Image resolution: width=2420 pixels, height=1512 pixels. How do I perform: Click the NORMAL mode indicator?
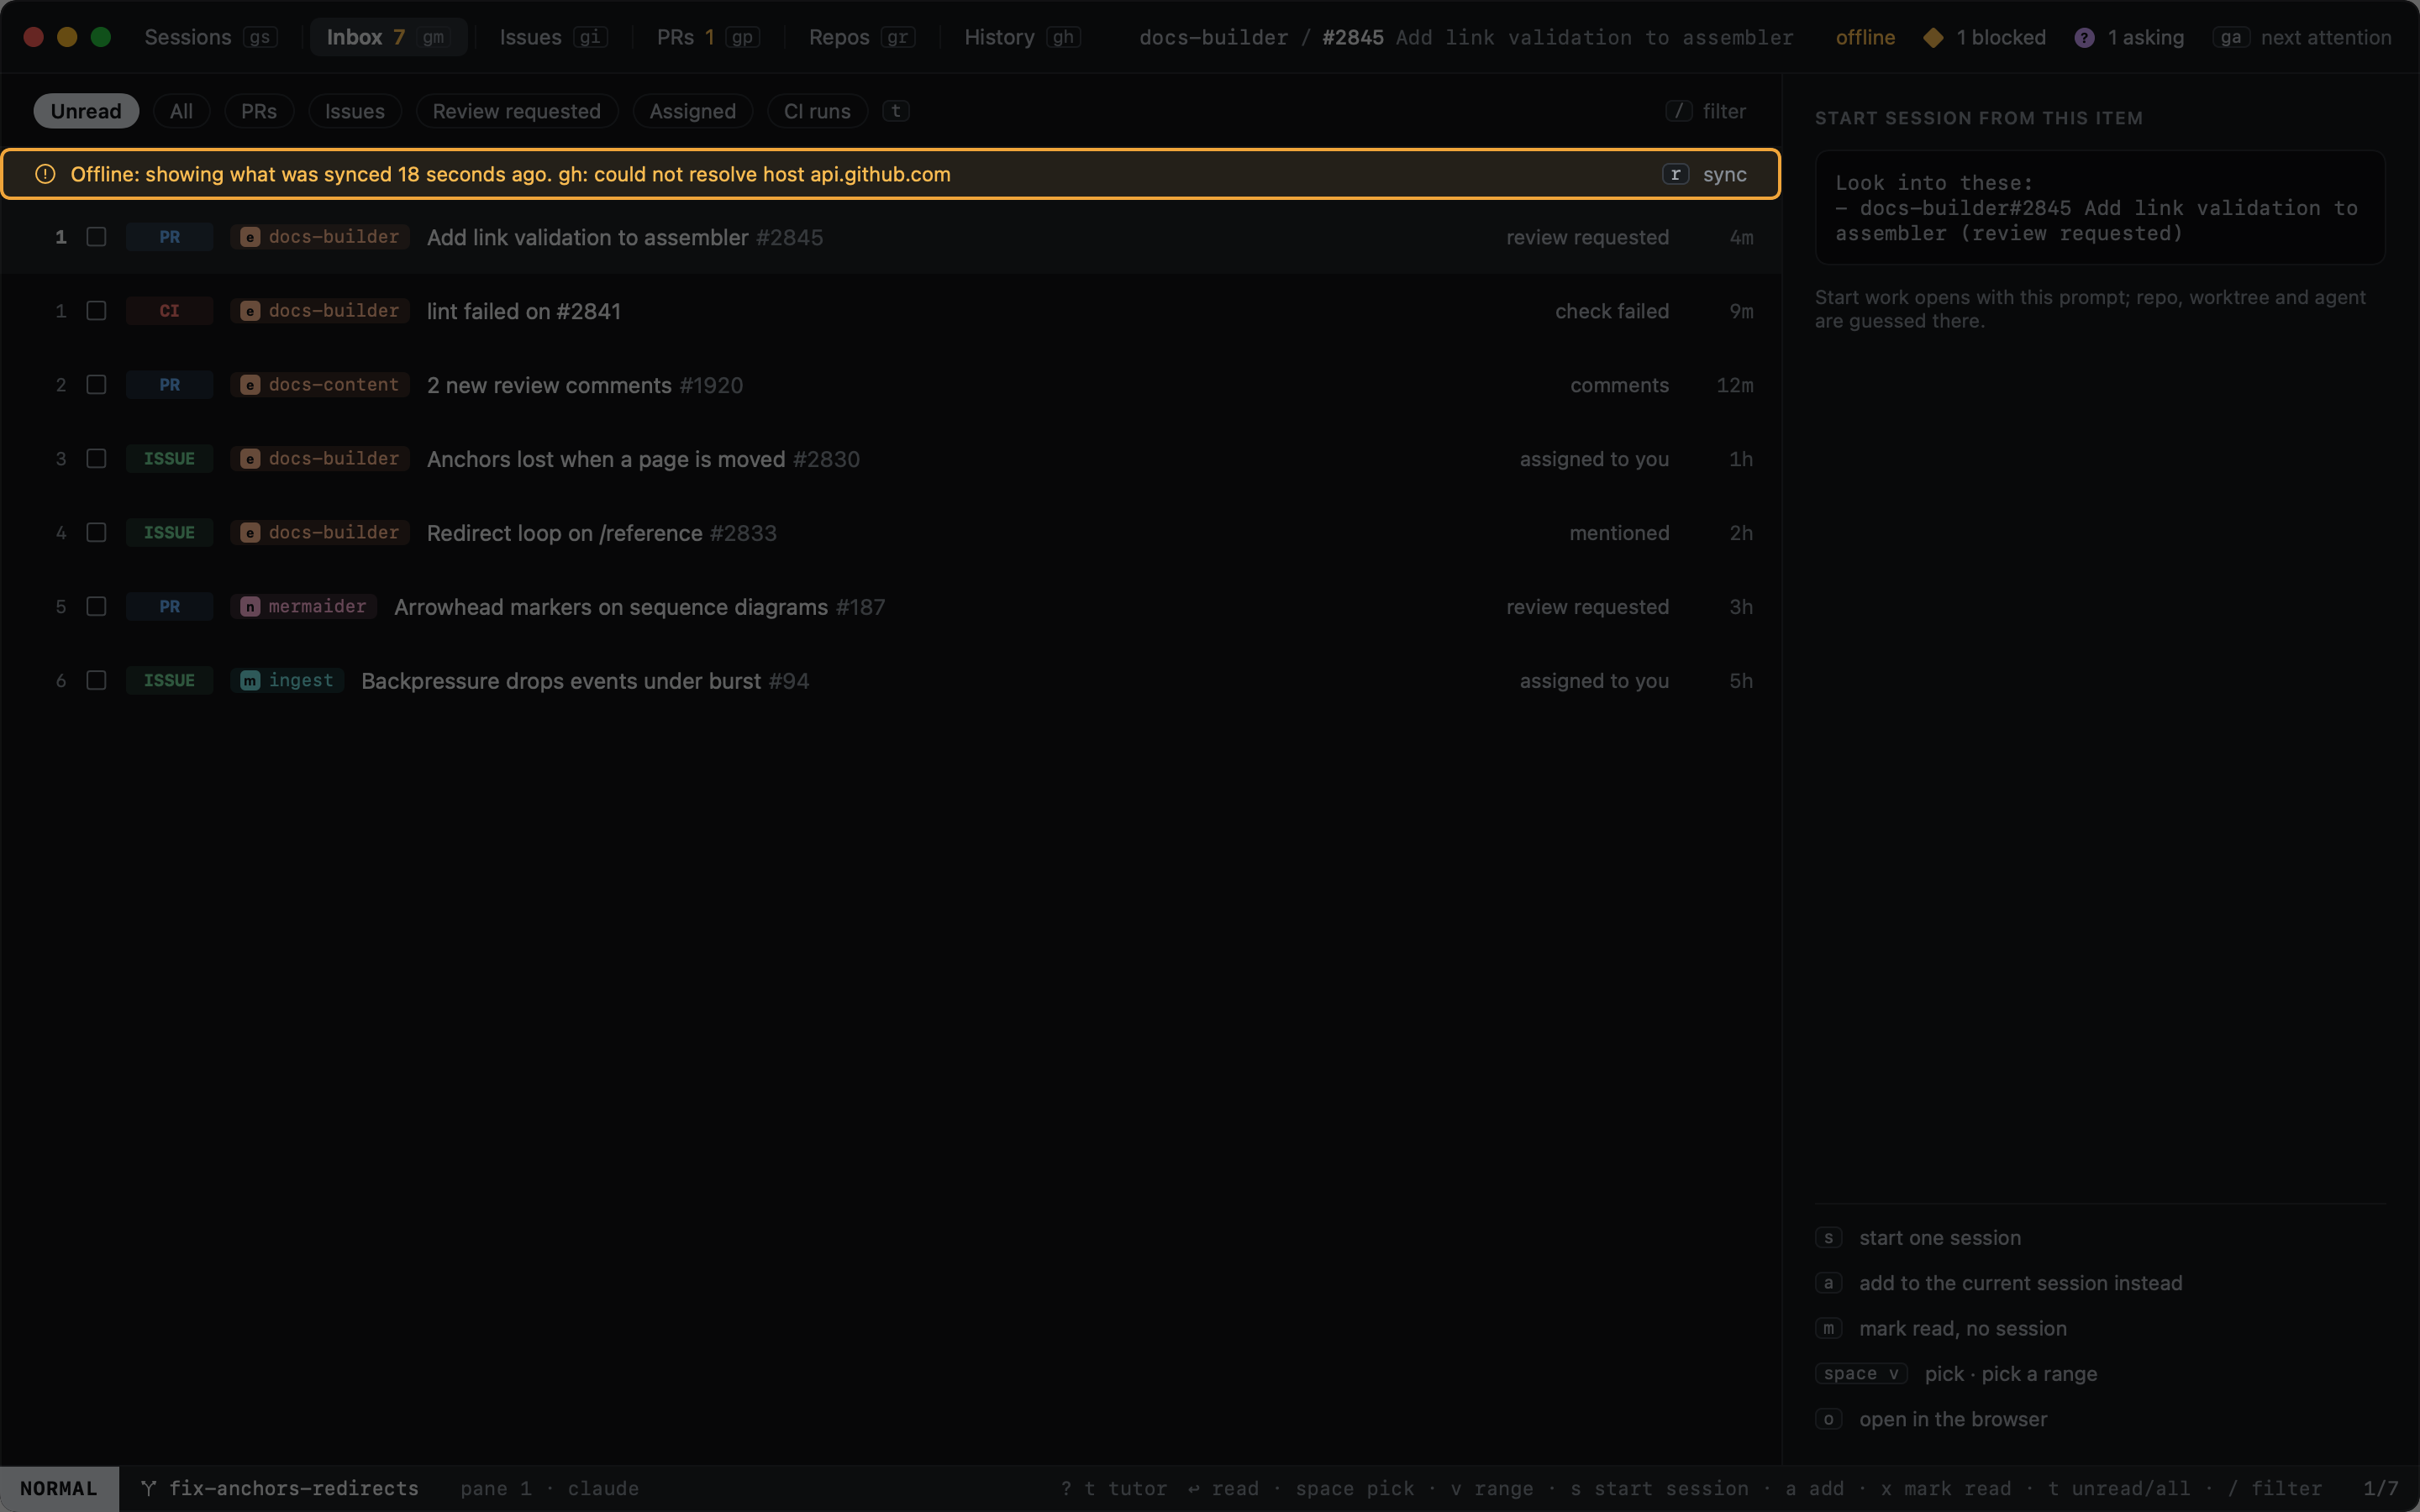click(x=59, y=1488)
